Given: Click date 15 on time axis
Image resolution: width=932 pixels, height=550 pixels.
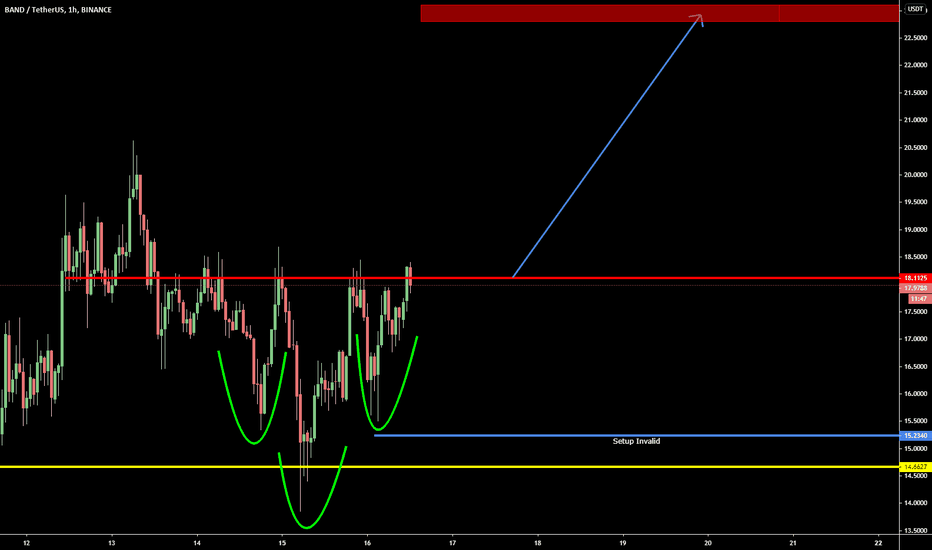Looking at the screenshot, I should (x=282, y=543).
